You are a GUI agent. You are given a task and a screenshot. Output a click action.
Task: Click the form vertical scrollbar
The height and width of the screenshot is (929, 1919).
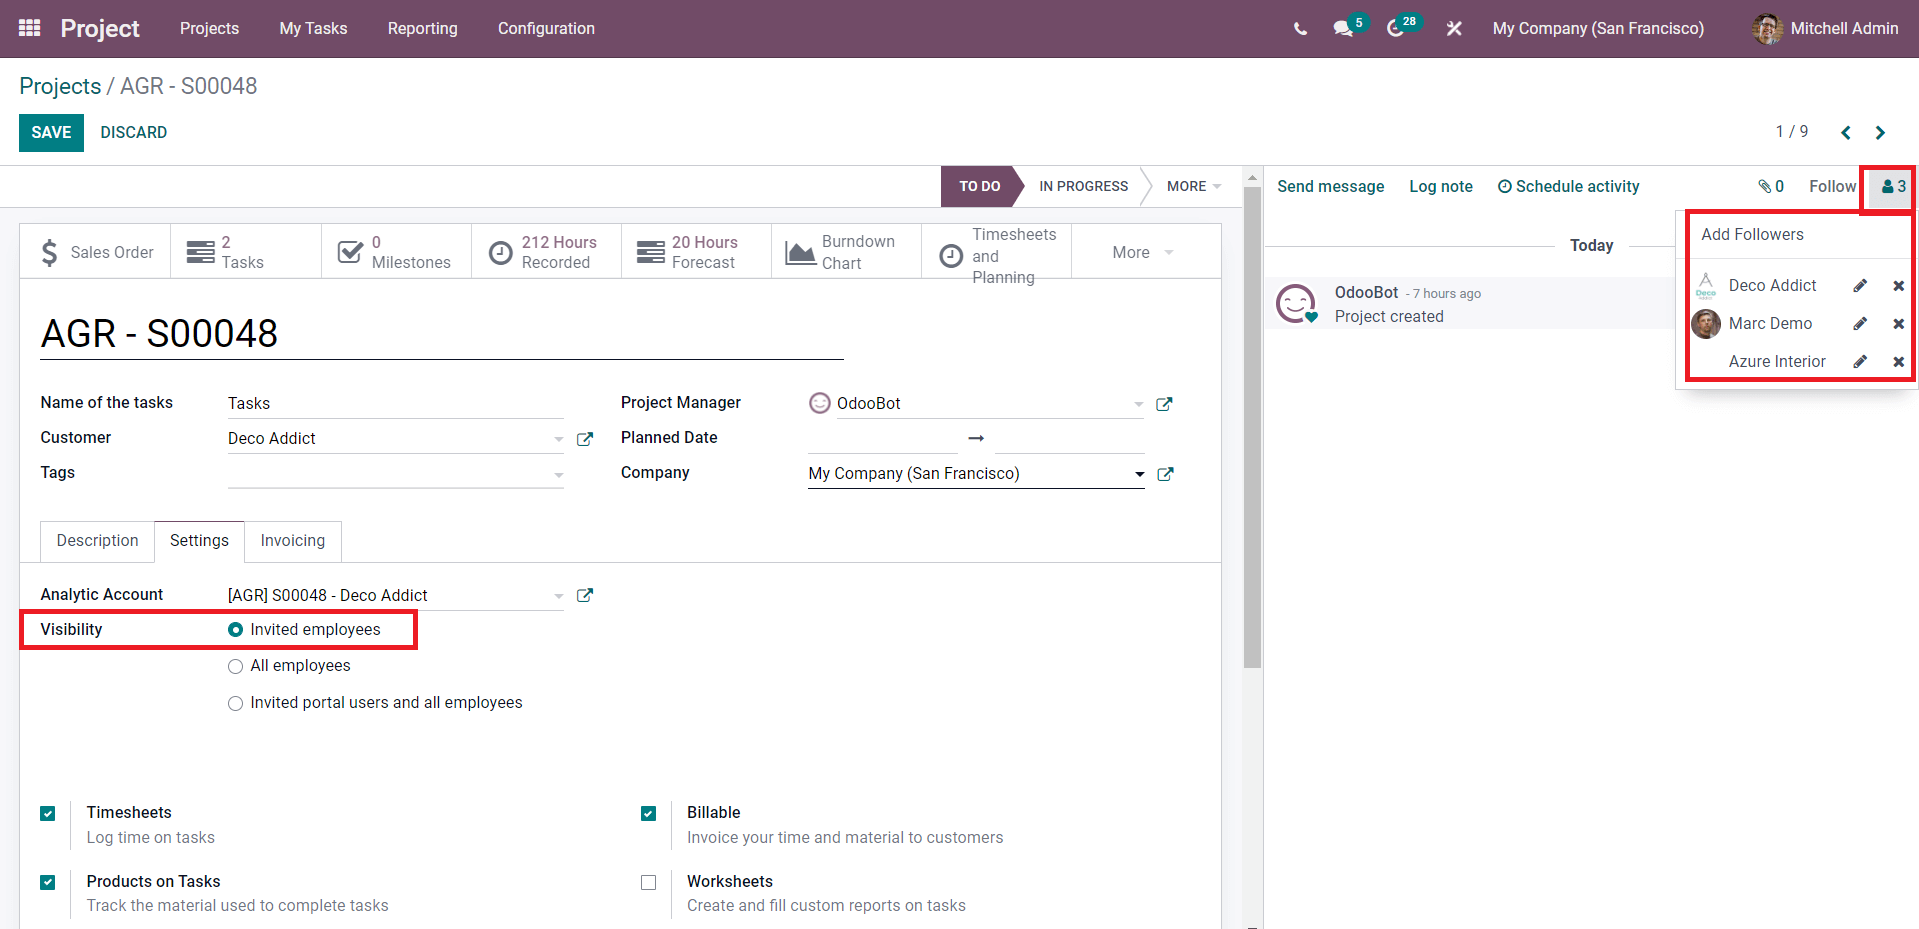point(1252,427)
